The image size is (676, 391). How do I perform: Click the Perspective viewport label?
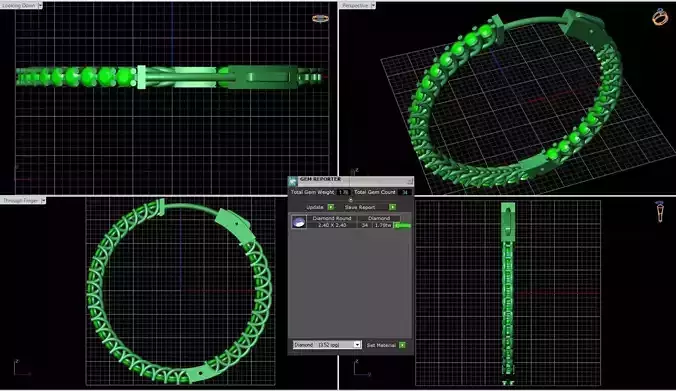(x=355, y=6)
